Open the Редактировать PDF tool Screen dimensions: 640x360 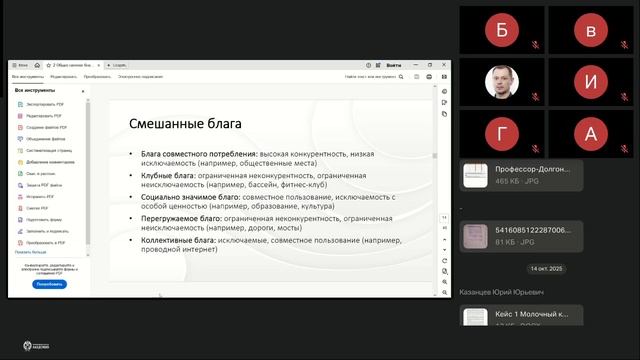click(x=40, y=116)
